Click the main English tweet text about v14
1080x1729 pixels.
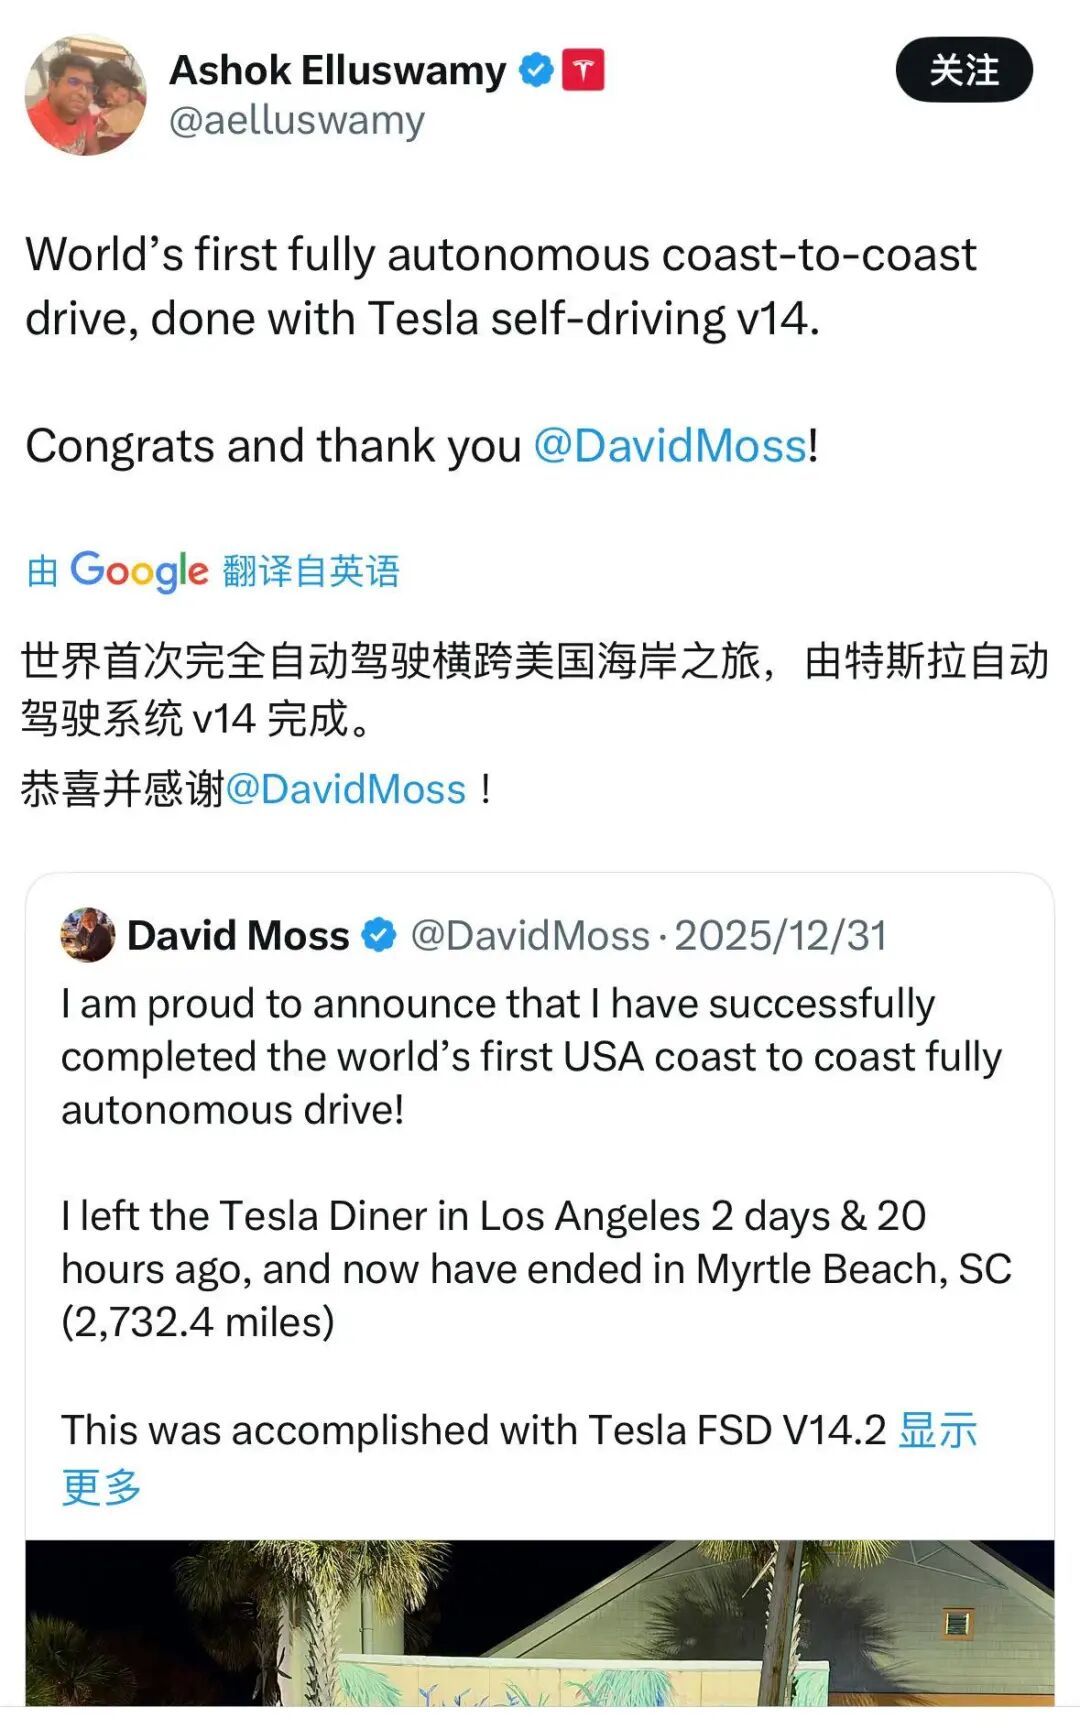tap(500, 286)
